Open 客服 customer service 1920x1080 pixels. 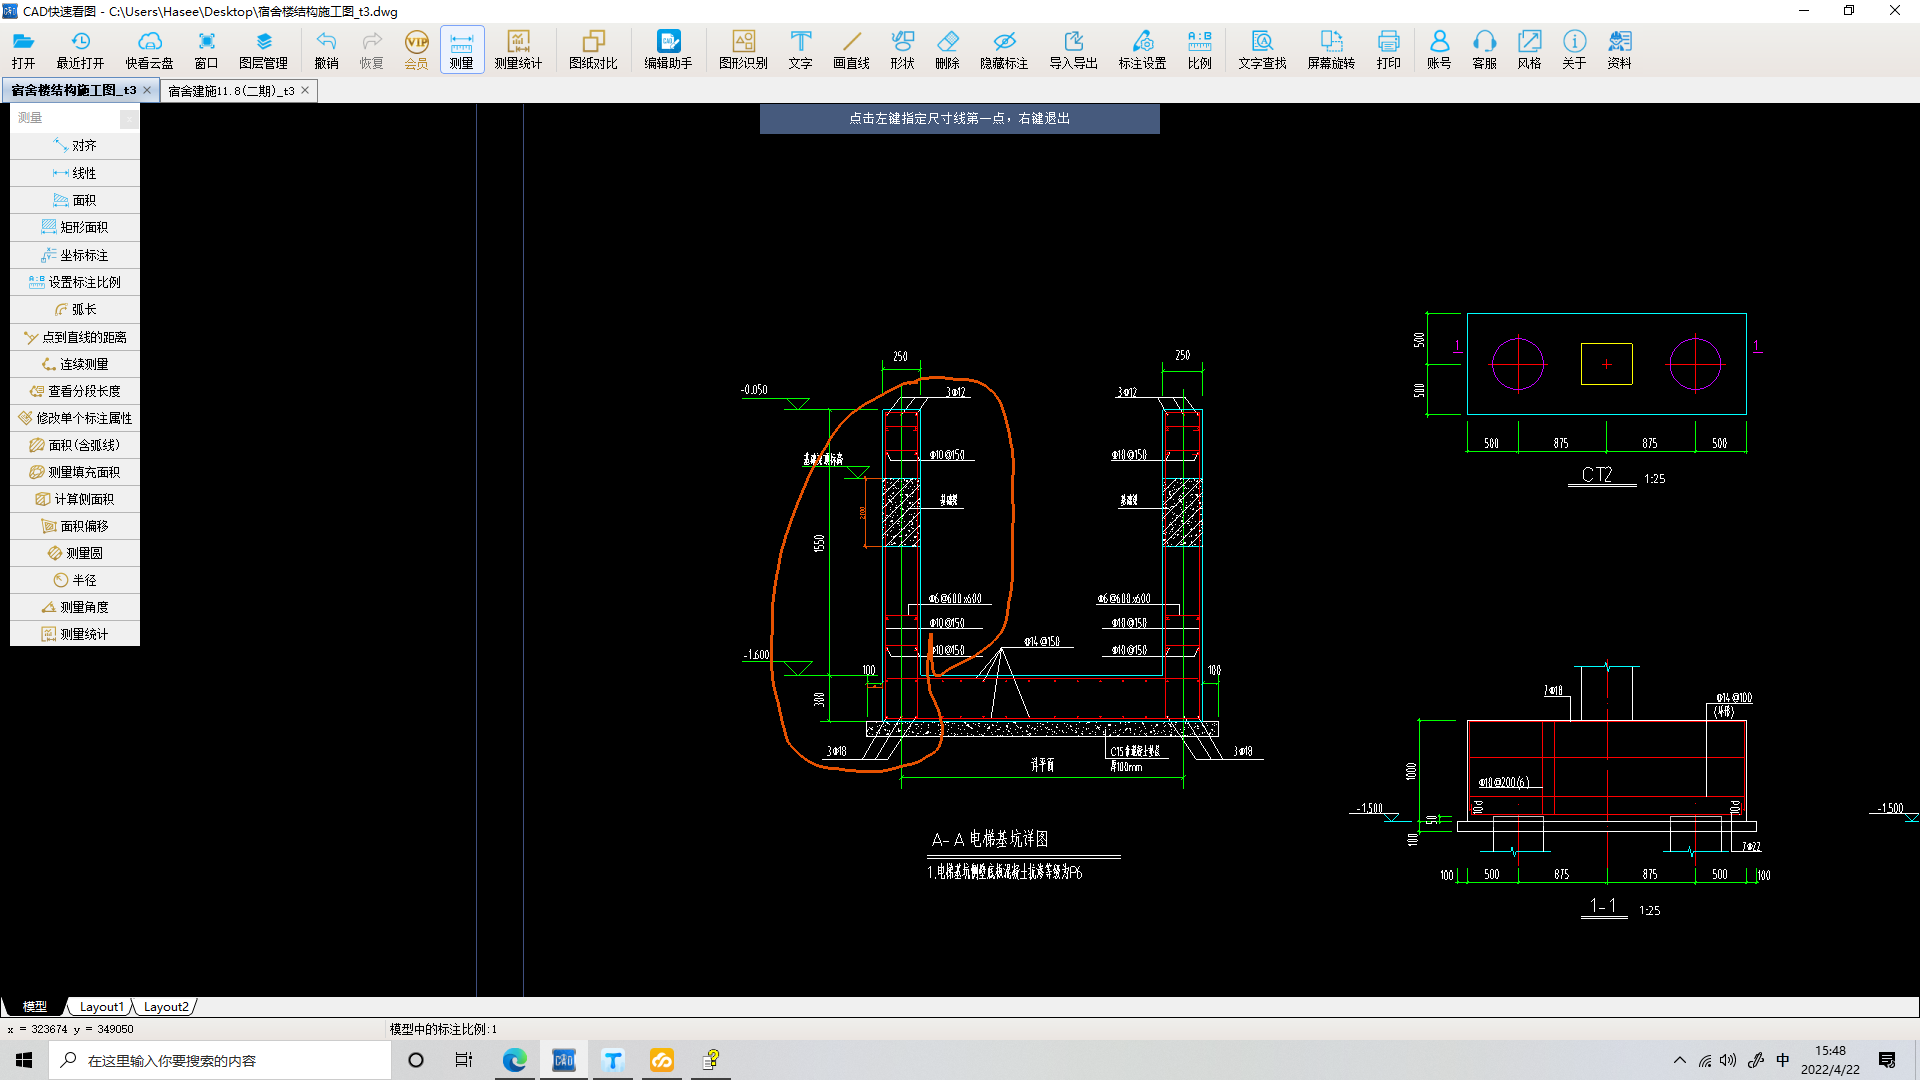click(1484, 50)
